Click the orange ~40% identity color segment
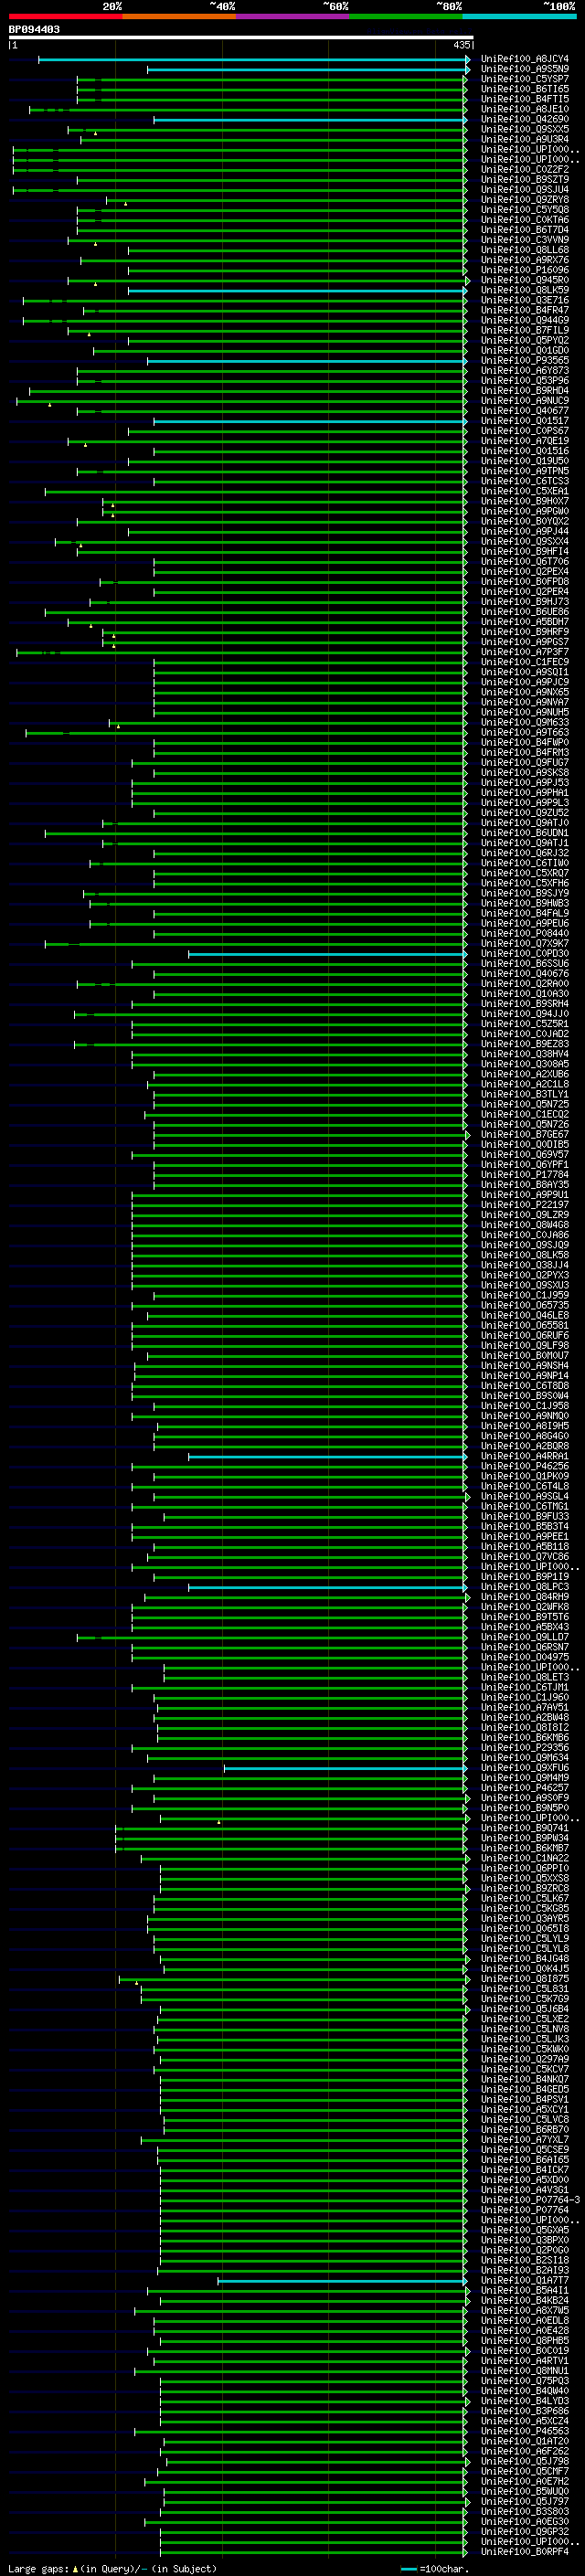Image resolution: width=585 pixels, height=2576 pixels. (180, 17)
